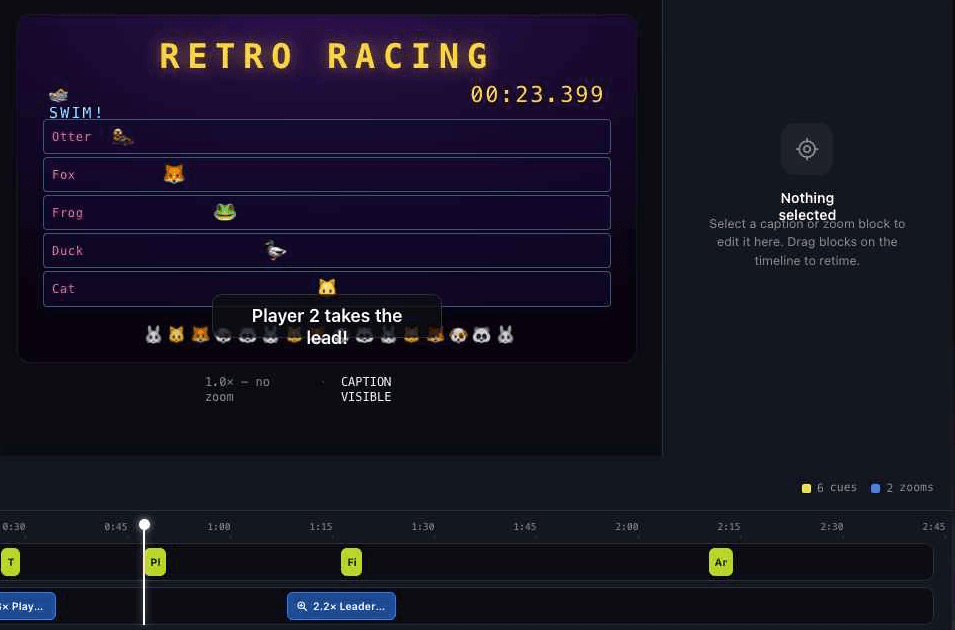Screen dimensions: 955x630
Task: Select the Pl cue block on the timeline
Action: (155, 562)
